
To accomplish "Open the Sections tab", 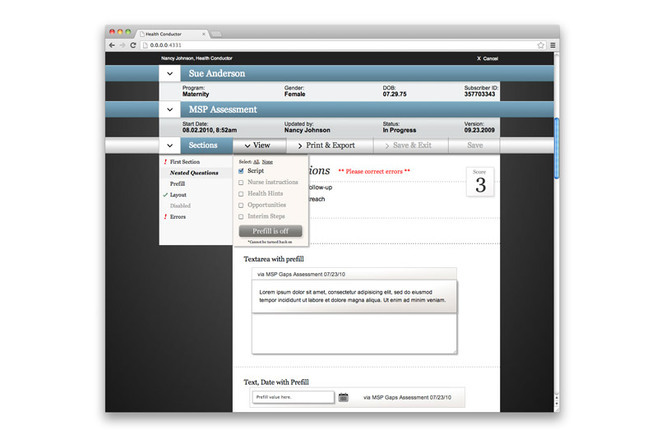I will tap(207, 145).
